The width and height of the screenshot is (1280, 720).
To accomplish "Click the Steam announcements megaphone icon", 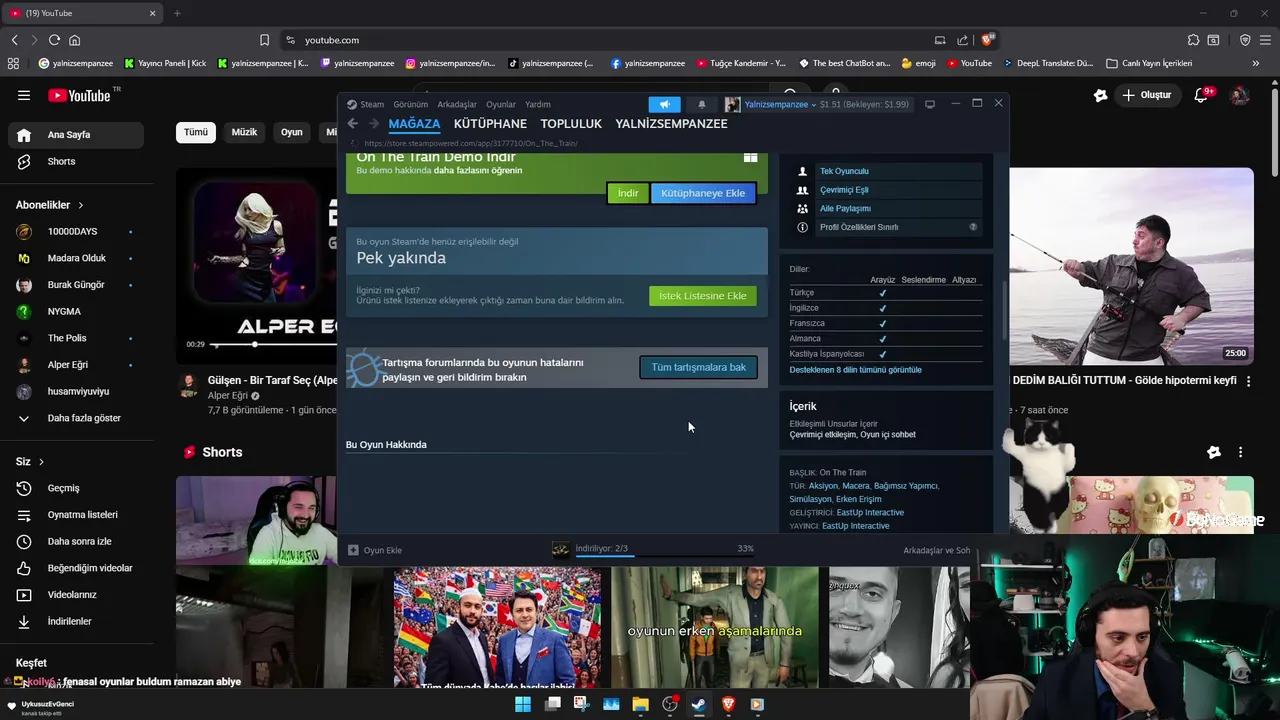I will point(664,104).
